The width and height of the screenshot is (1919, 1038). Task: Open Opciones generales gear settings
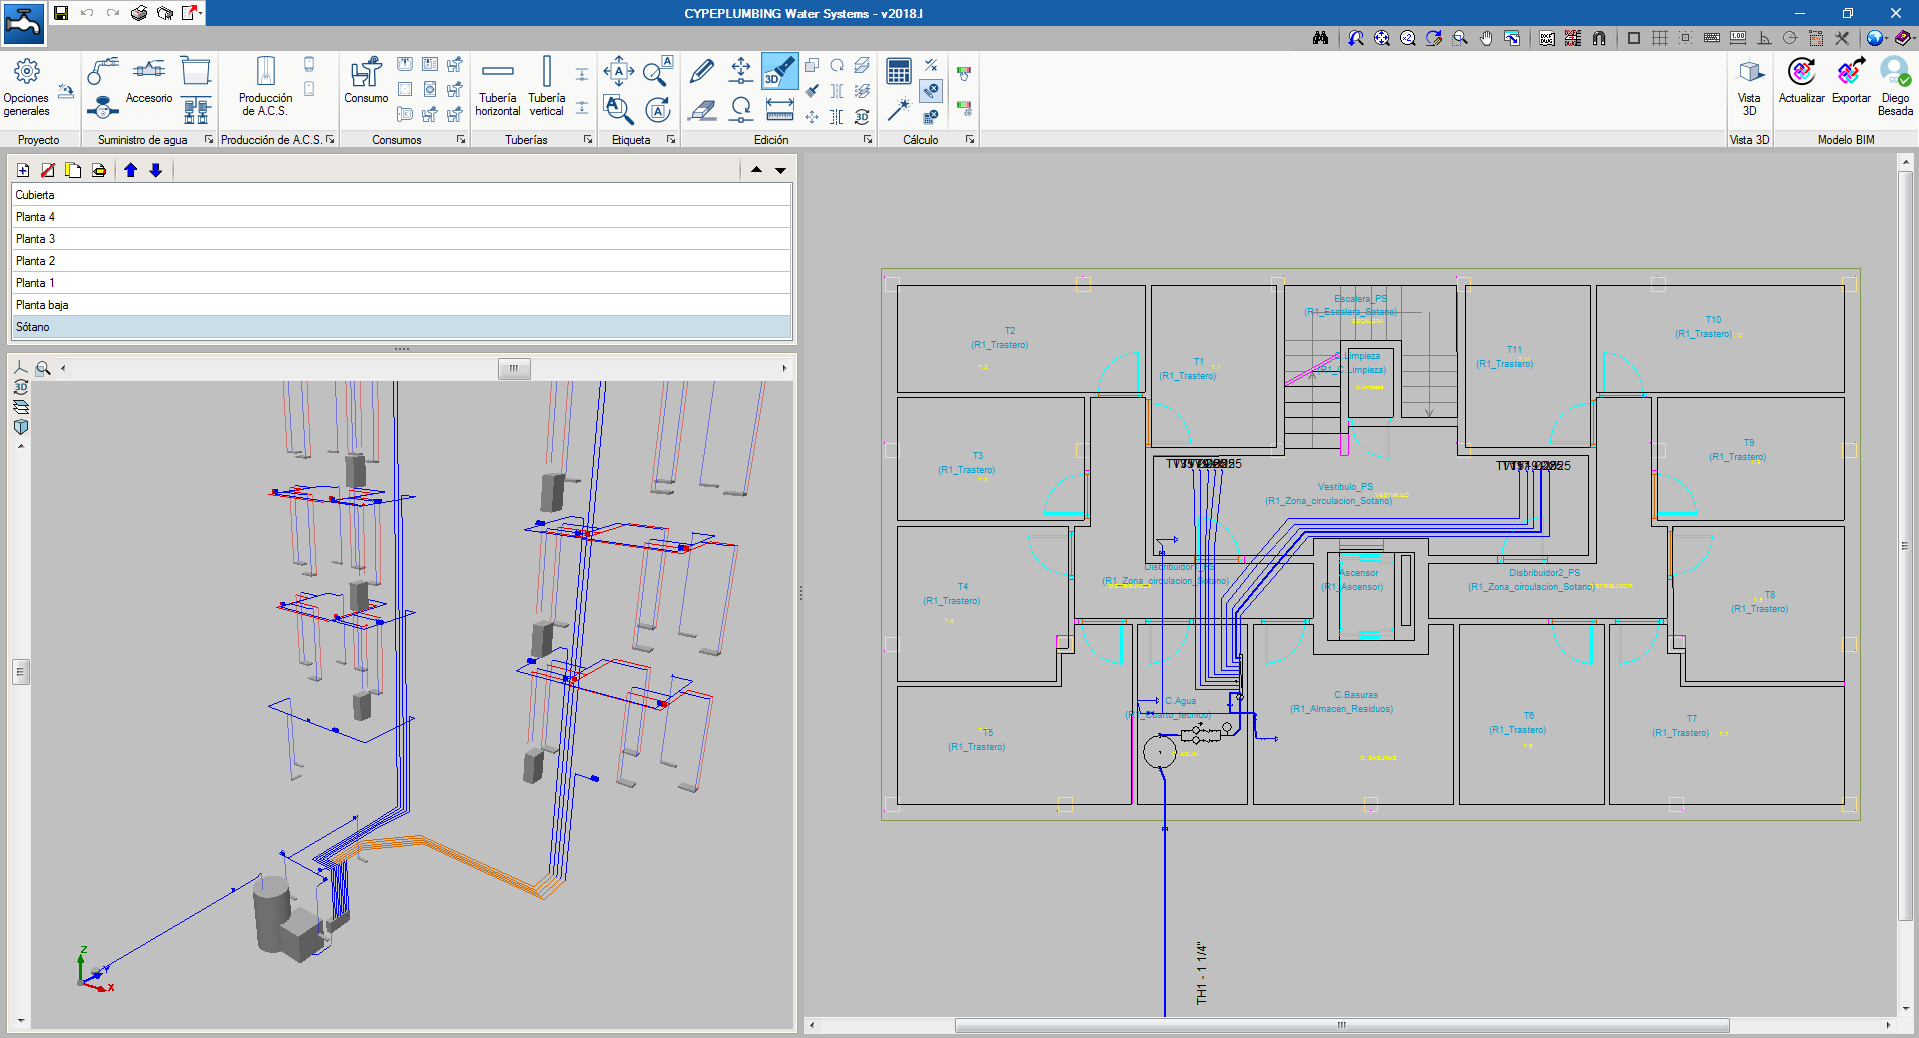(x=26, y=87)
